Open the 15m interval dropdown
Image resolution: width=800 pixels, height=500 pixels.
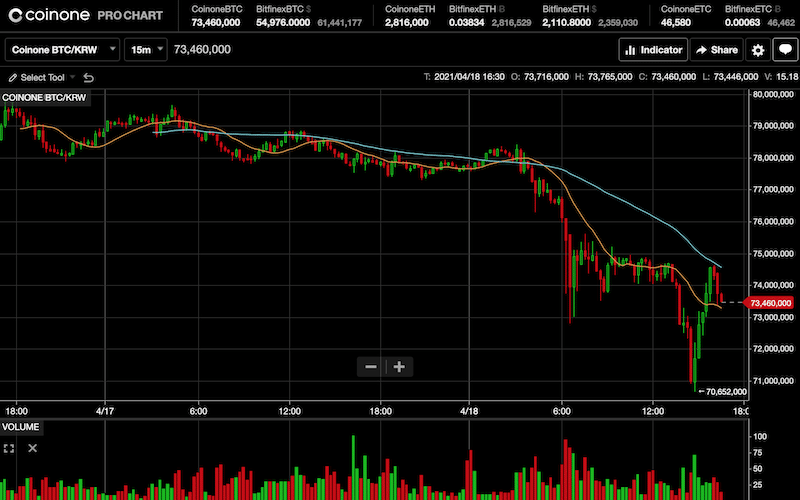click(145, 49)
